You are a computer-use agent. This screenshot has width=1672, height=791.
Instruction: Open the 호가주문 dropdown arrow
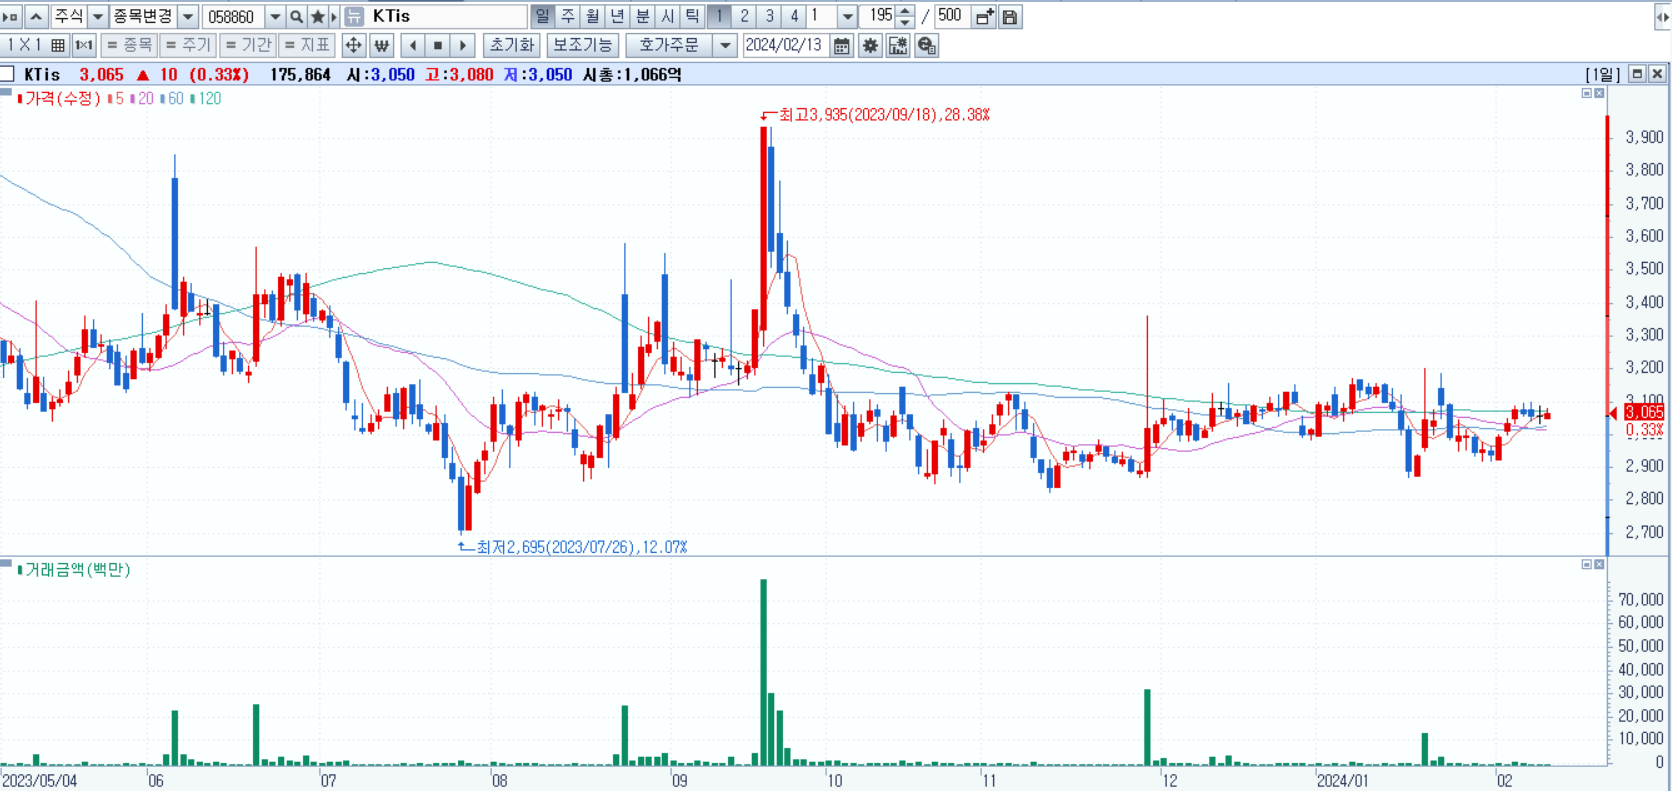click(725, 45)
